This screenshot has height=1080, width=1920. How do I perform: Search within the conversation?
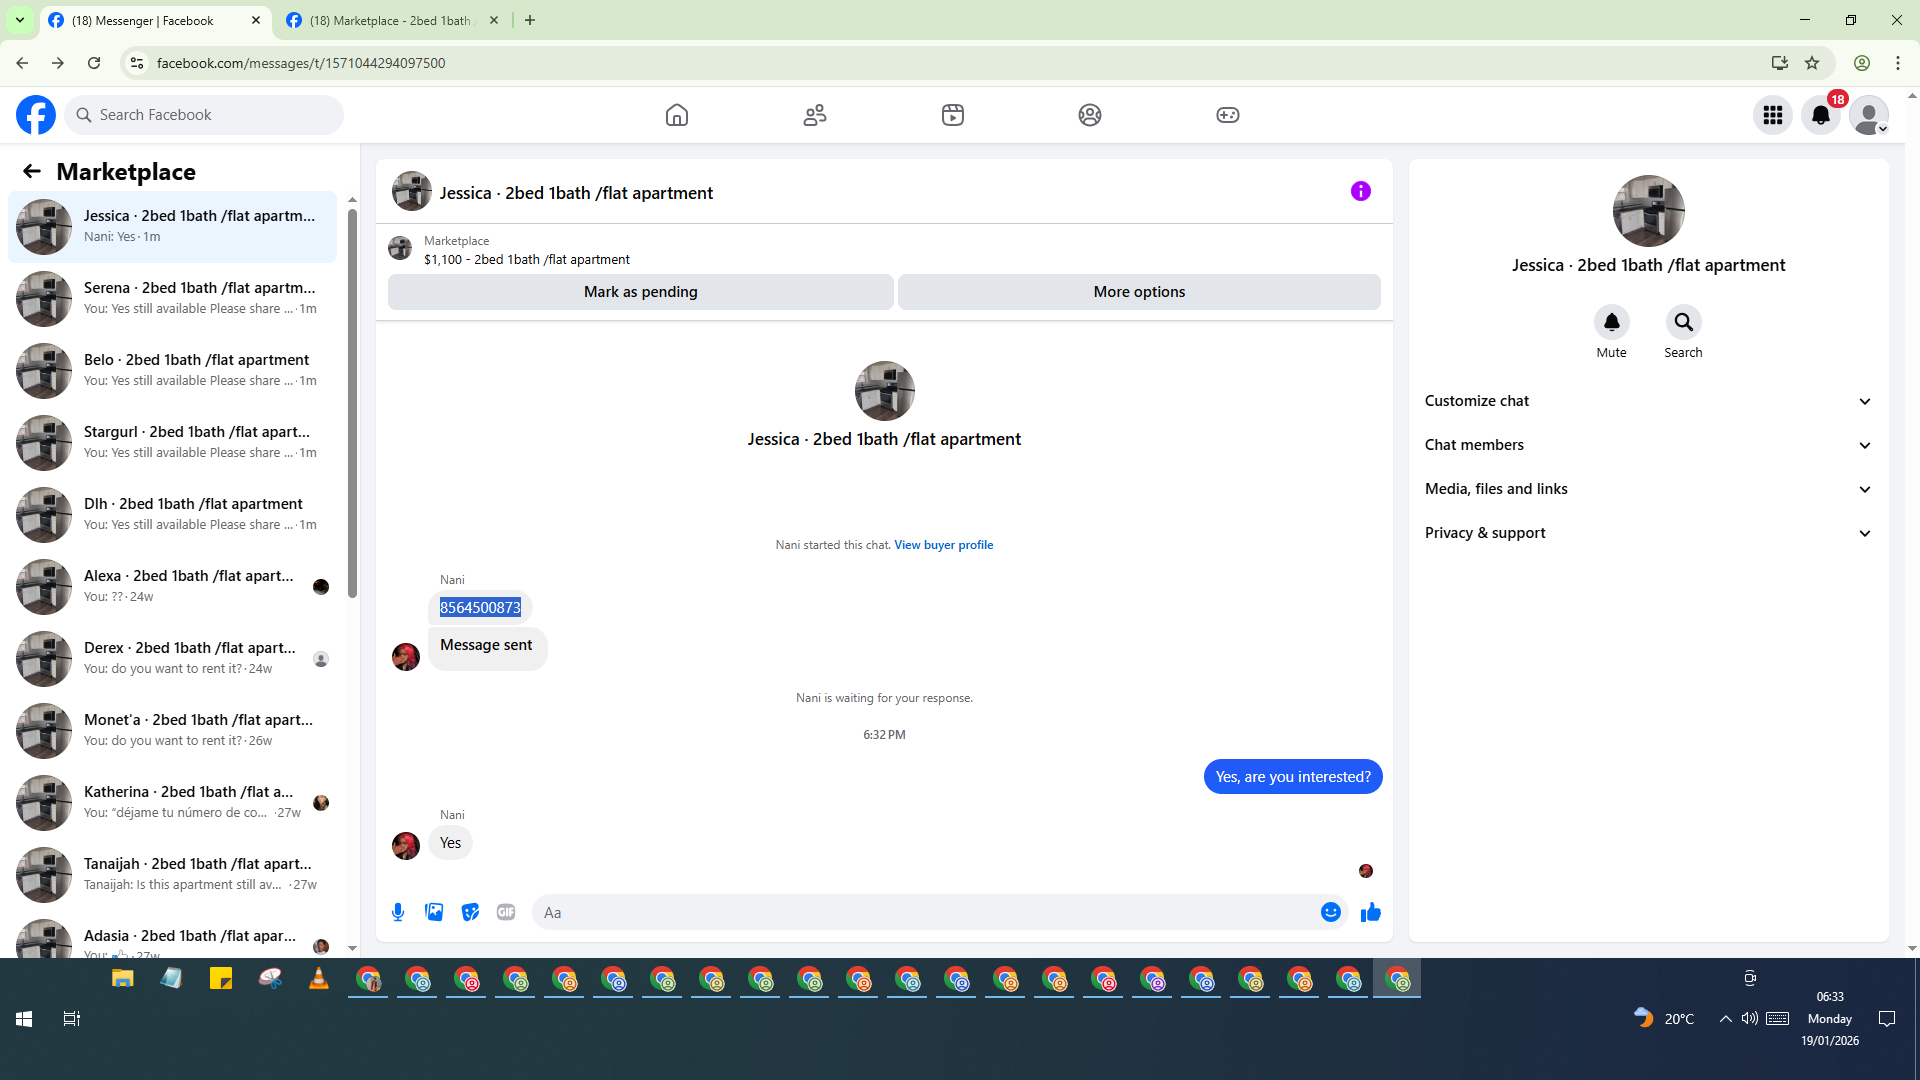[x=1683, y=323]
